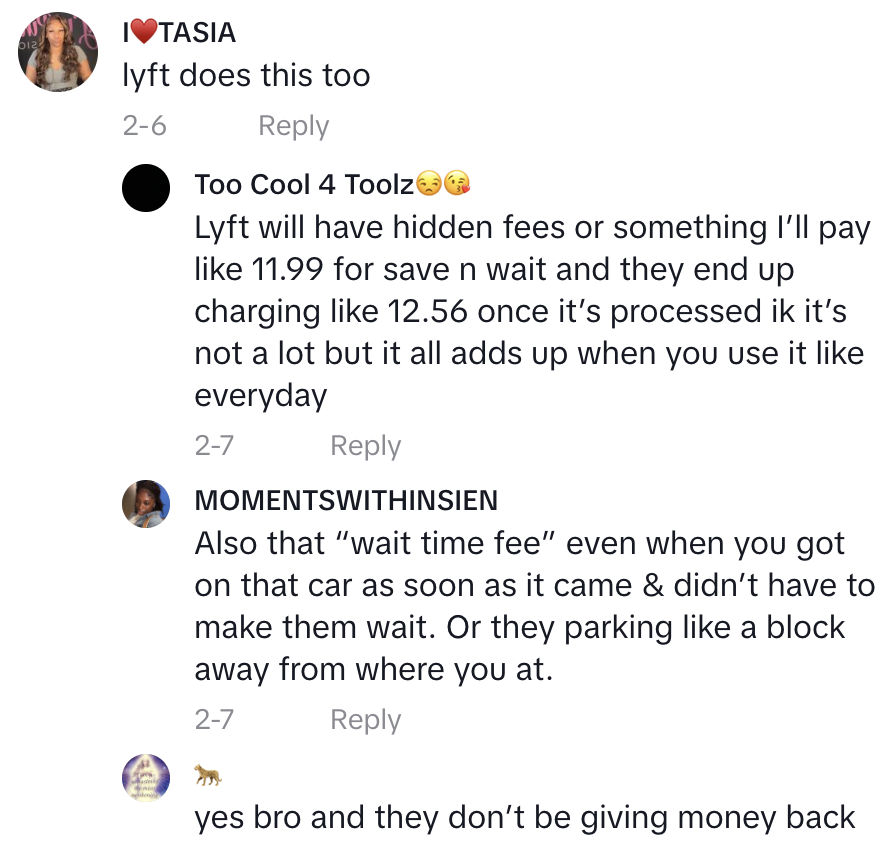Reply to I❤TASIA's comment
Image resolution: width=896 pixels, height=848 pixels.
[293, 126]
